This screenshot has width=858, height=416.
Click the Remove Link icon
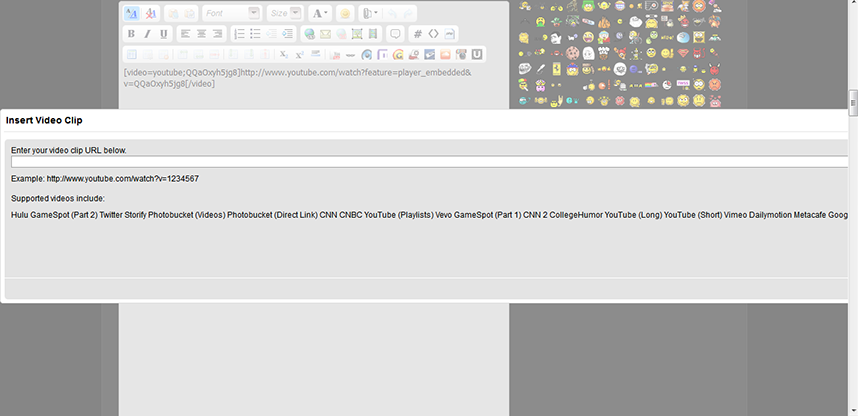[x=341, y=34]
